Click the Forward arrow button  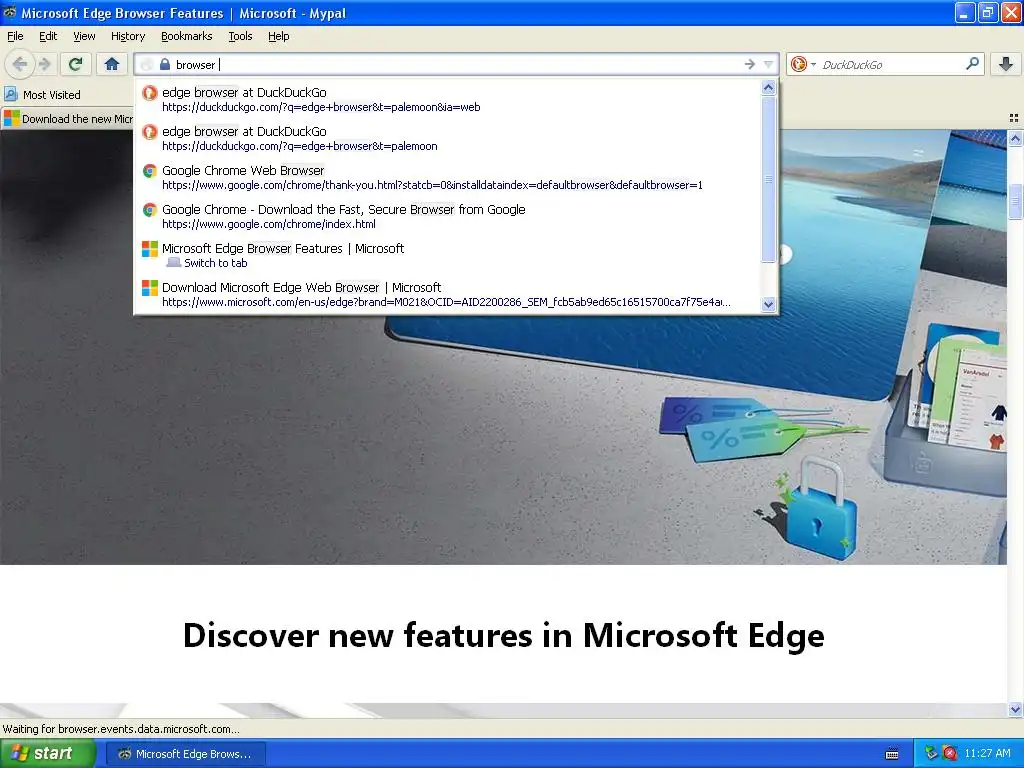(44, 64)
